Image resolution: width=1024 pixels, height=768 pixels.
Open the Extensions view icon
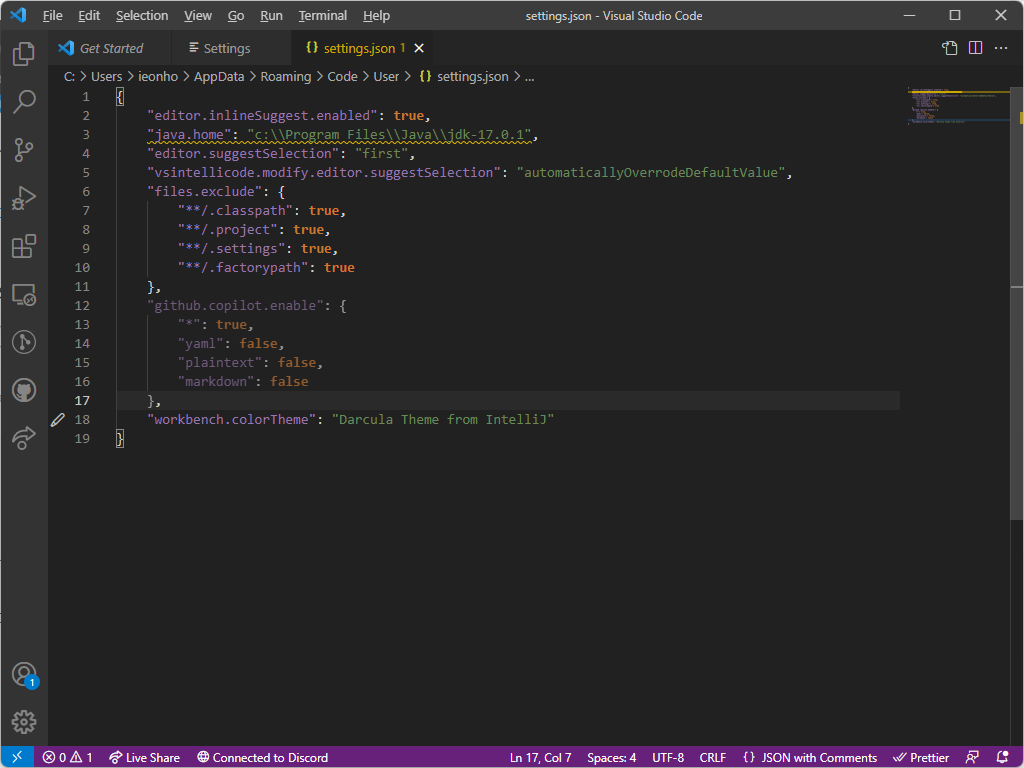pyautogui.click(x=24, y=246)
